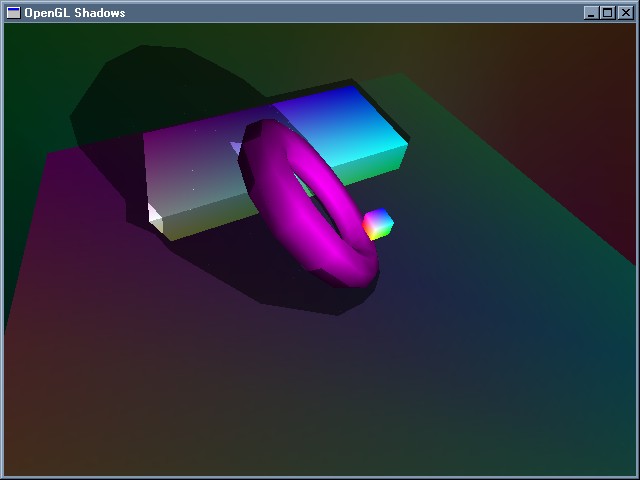Click the small rainbow-colored cube

[377, 224]
